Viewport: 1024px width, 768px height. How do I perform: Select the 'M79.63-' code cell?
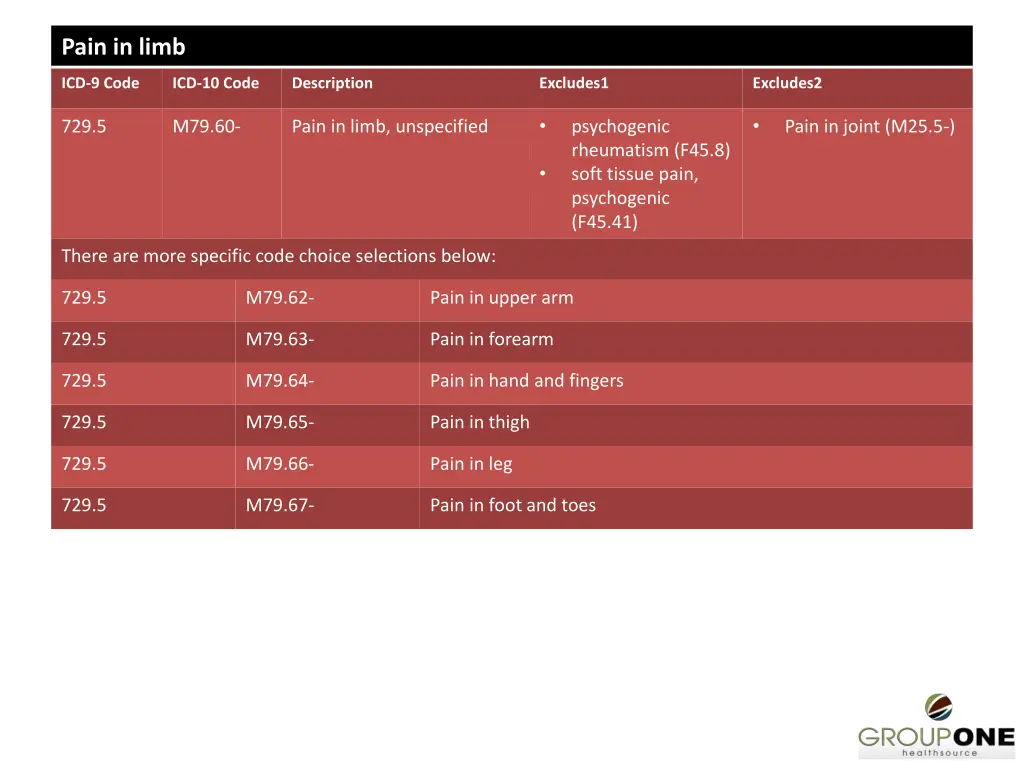280,339
